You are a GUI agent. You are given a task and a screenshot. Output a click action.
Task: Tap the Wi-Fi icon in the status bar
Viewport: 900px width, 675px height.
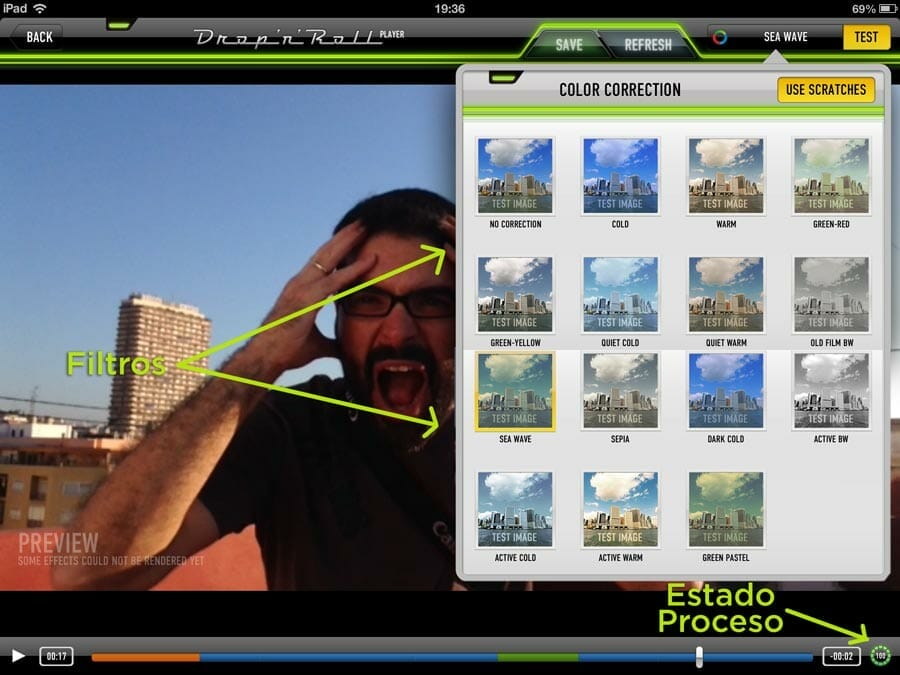click(x=37, y=6)
